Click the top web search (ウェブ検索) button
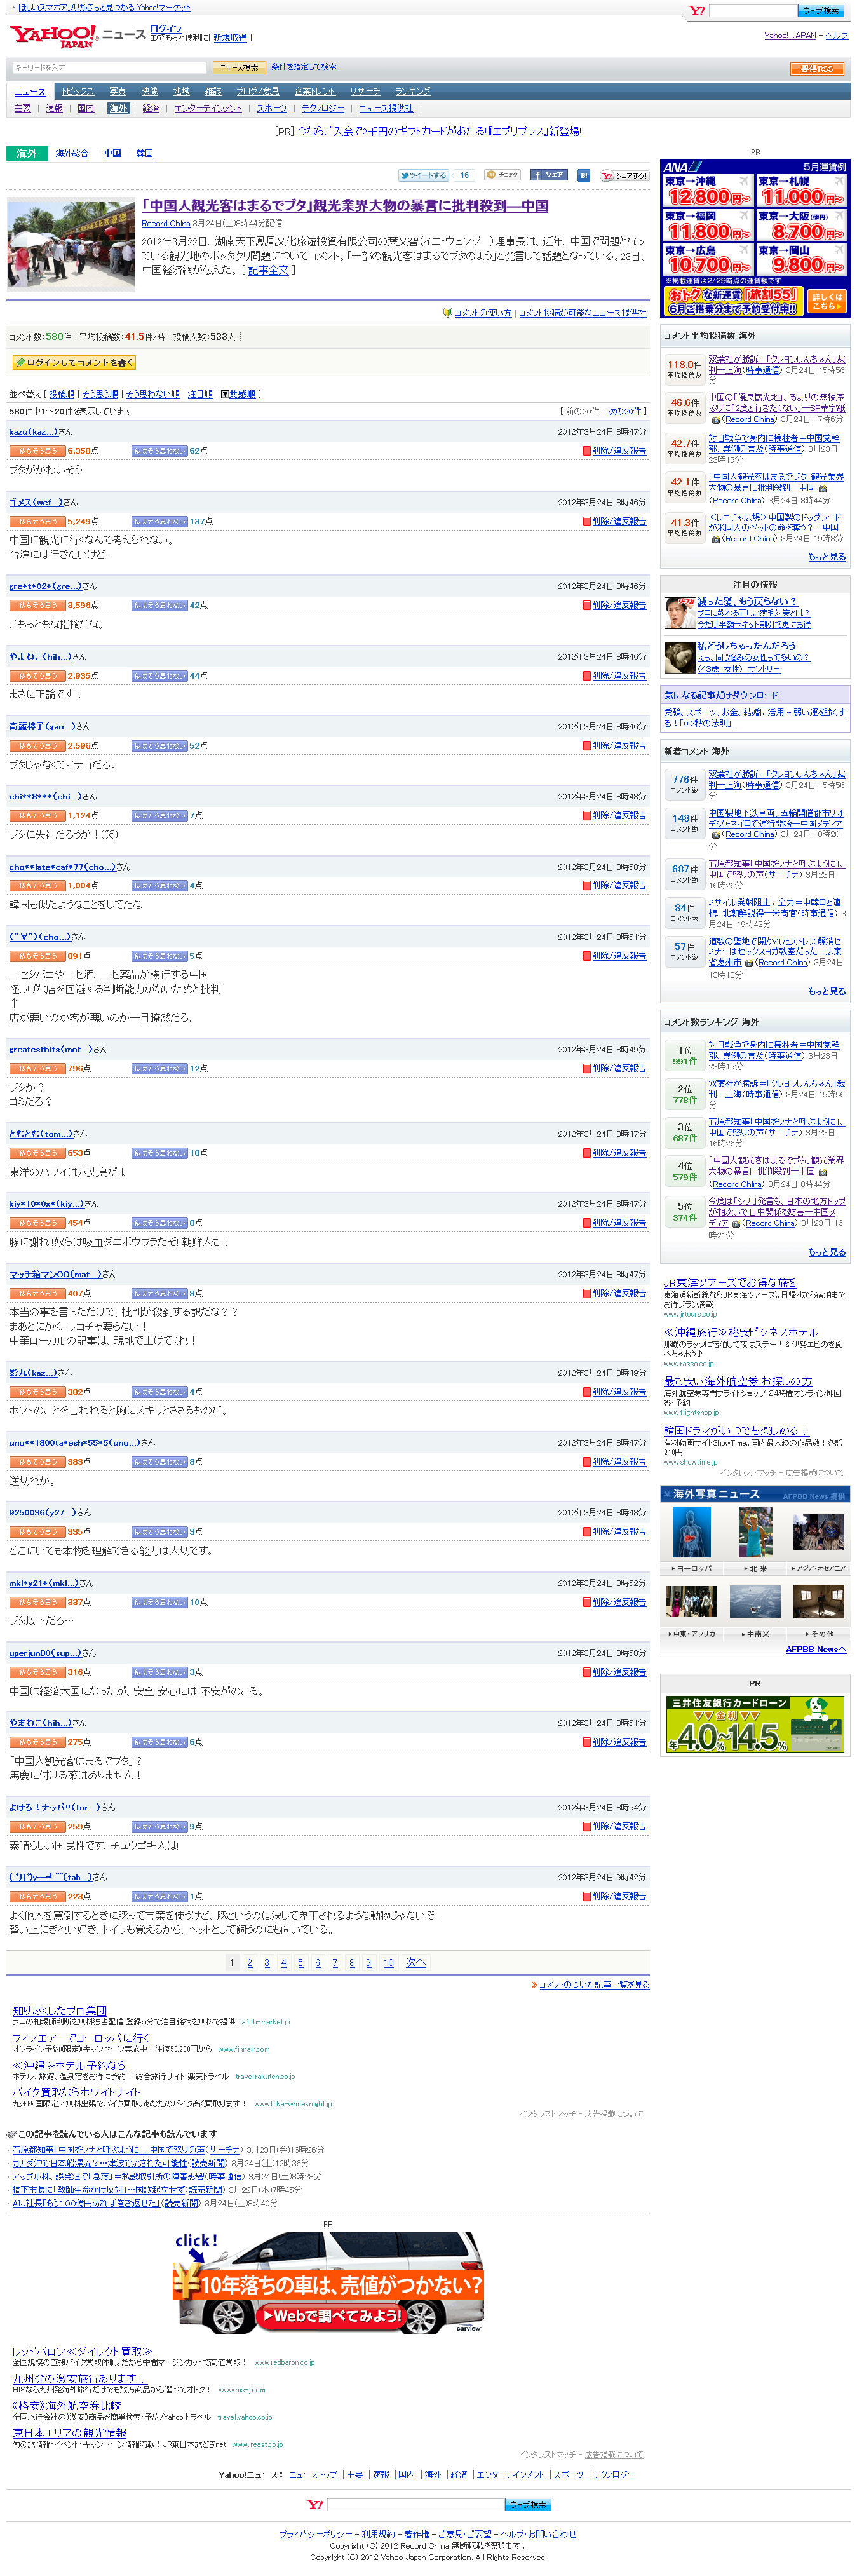The width and height of the screenshot is (857, 2576). coord(820,10)
